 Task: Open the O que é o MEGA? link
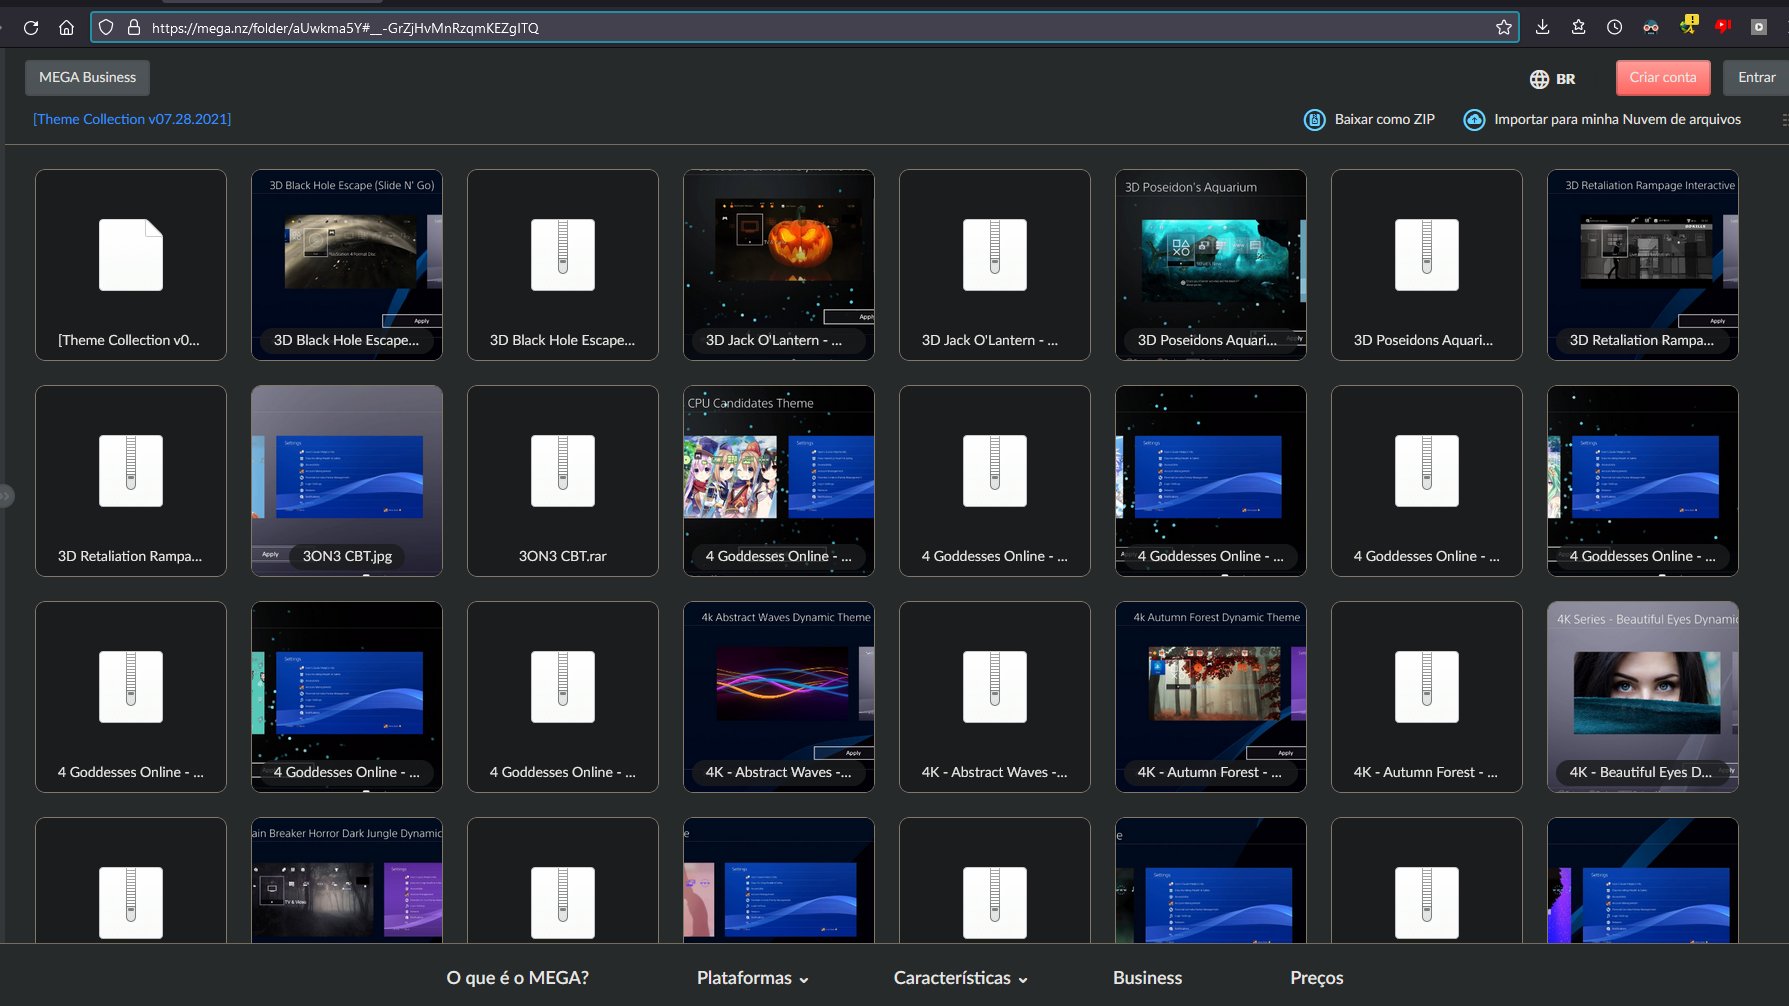[518, 978]
